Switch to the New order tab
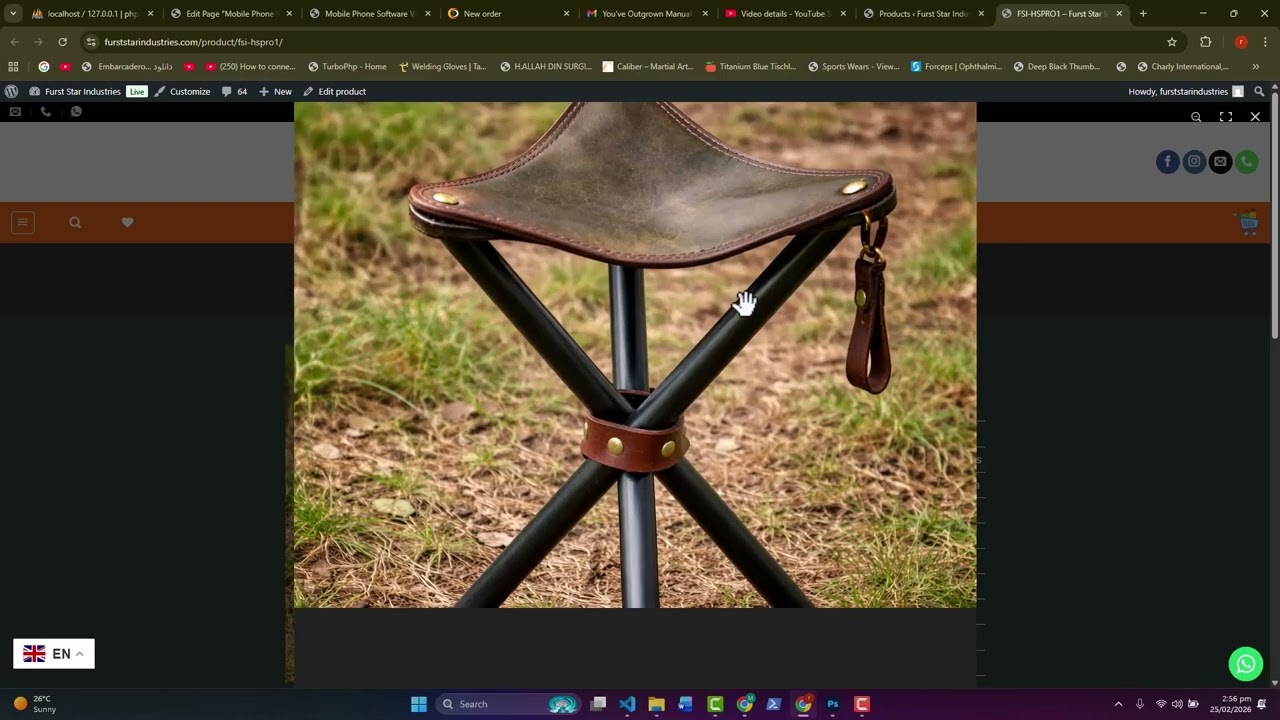The image size is (1280, 720). click(507, 14)
